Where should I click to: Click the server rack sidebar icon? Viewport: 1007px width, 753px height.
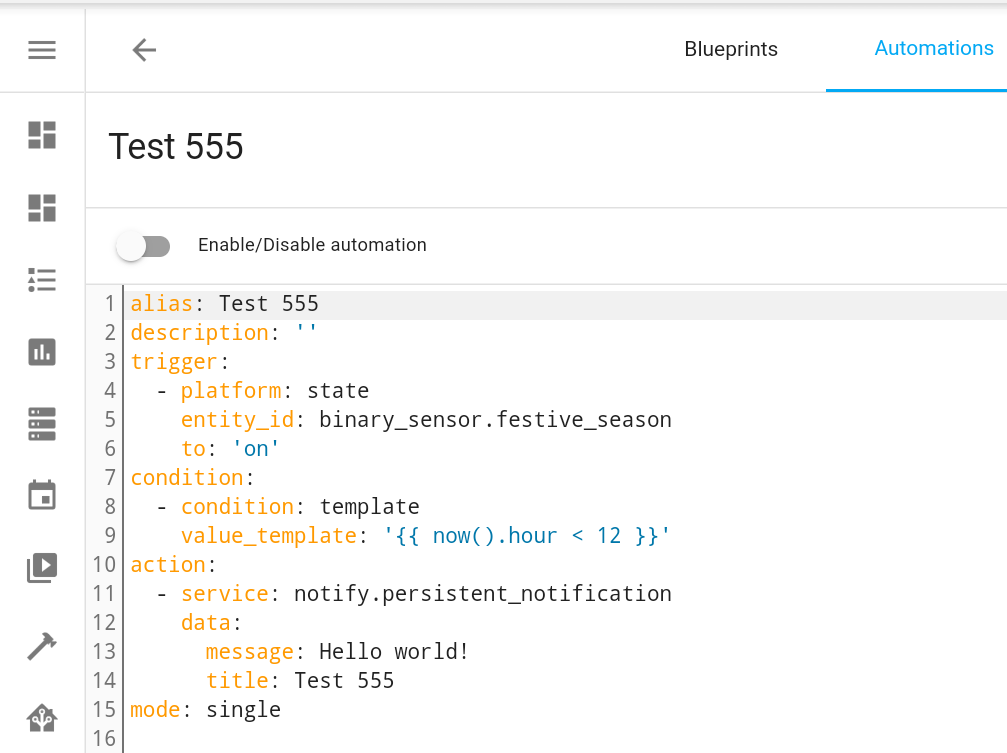[42, 424]
